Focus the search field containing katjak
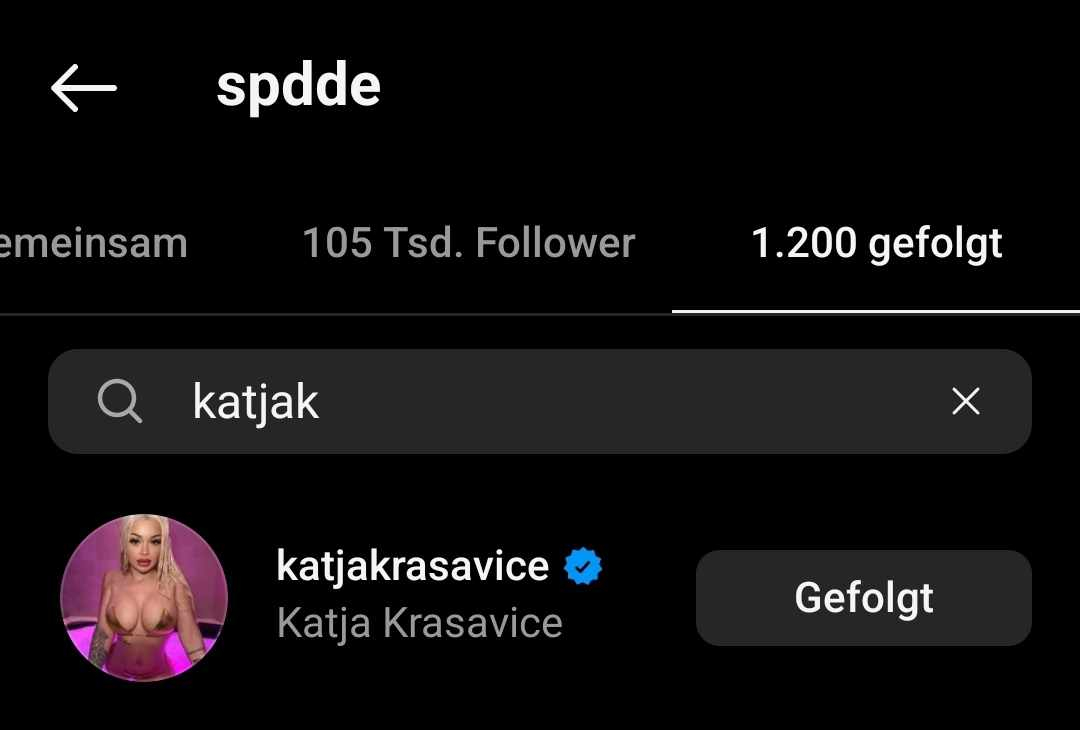This screenshot has height=730, width=1080. coord(540,401)
